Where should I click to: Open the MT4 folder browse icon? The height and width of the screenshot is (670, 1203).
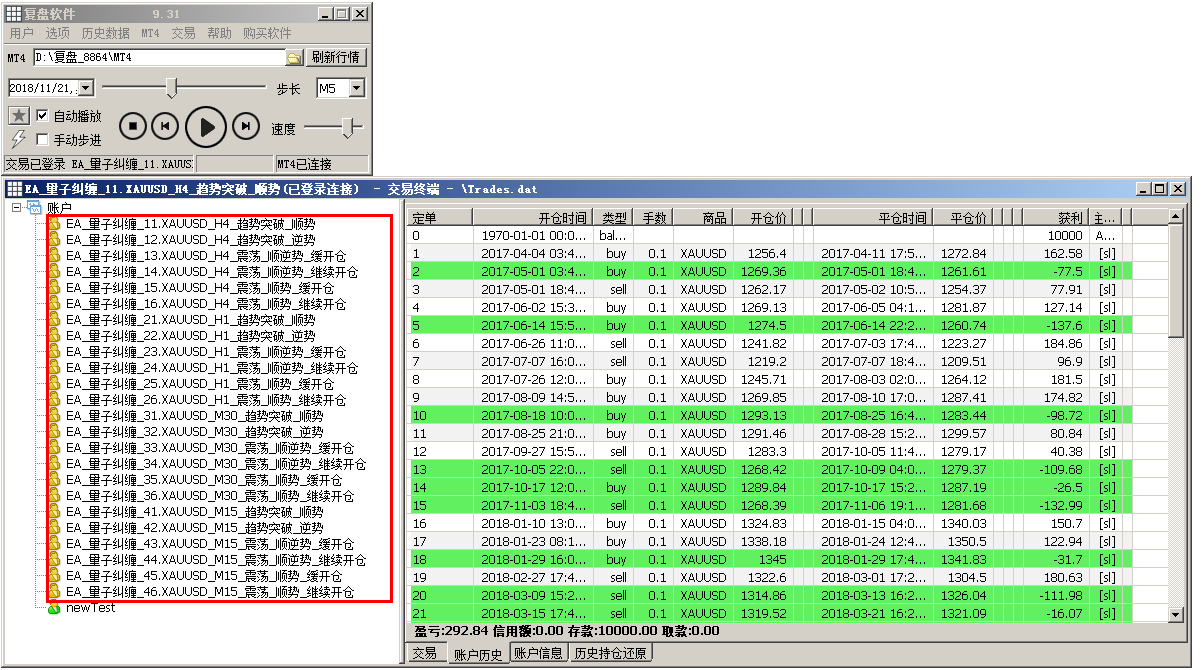[294, 58]
